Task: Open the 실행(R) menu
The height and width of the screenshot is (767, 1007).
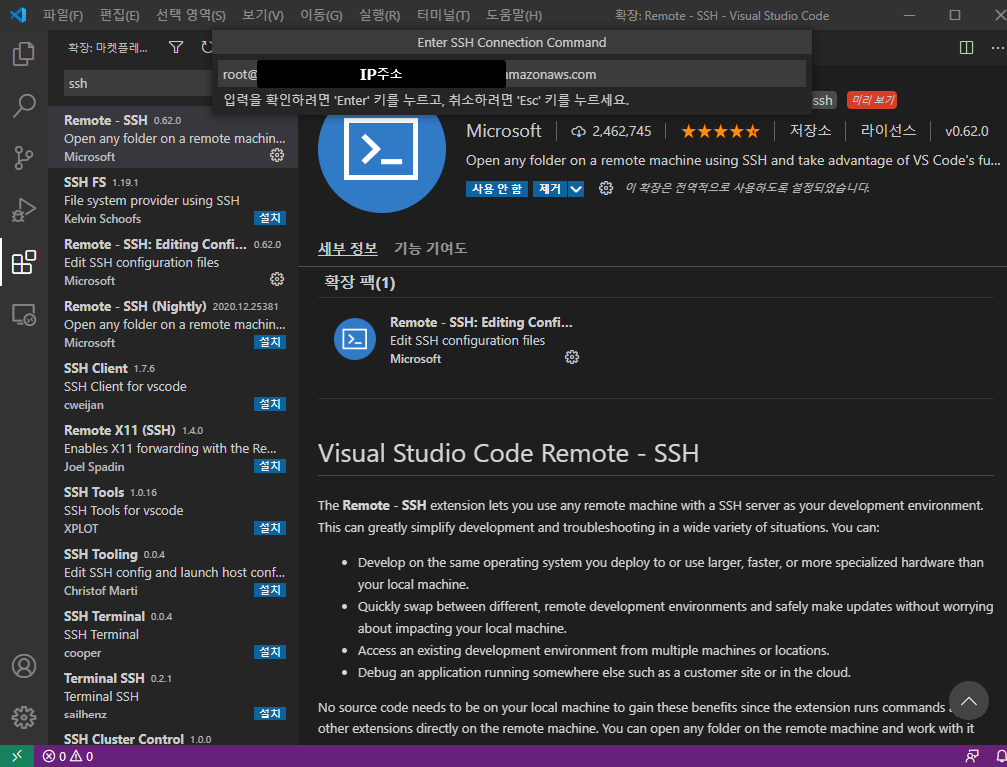Action: point(379,15)
